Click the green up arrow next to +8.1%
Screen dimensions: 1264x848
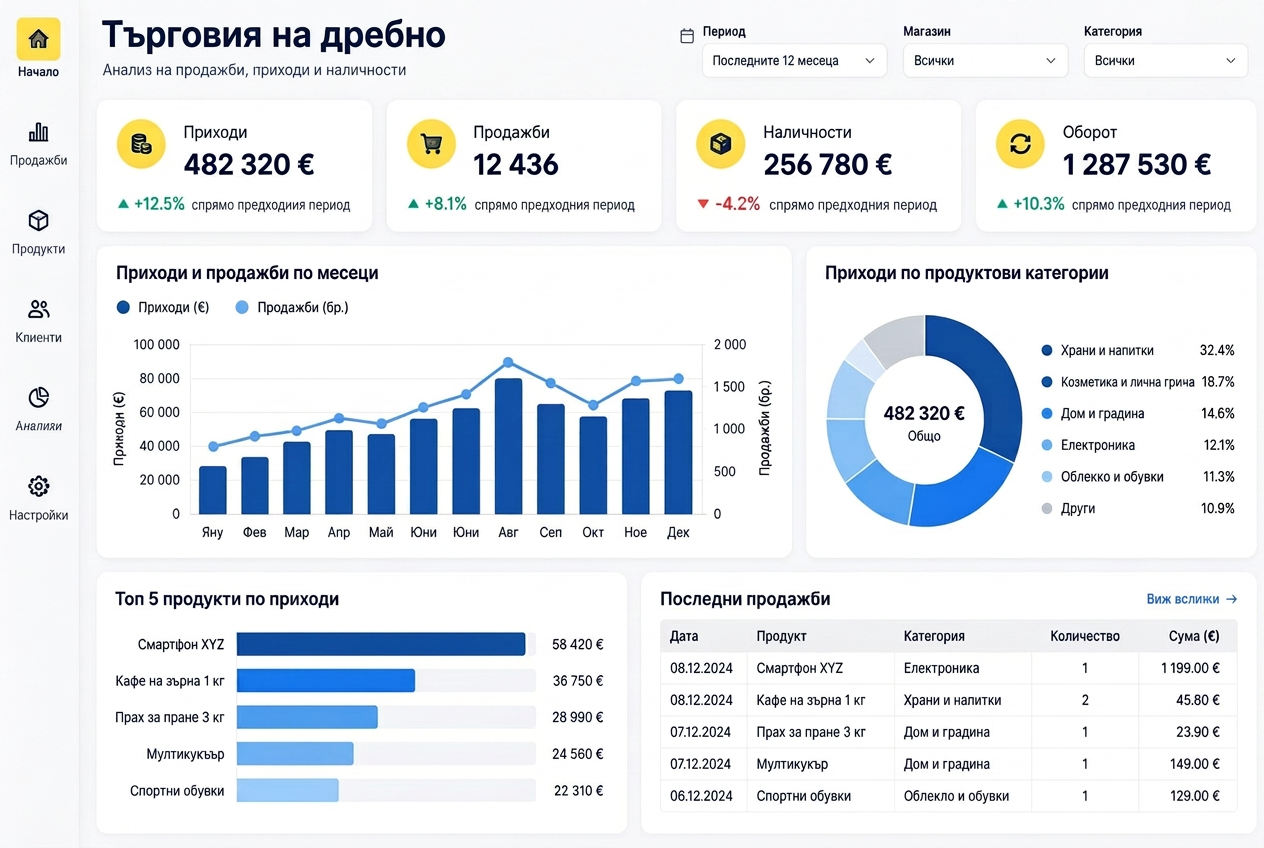point(413,204)
